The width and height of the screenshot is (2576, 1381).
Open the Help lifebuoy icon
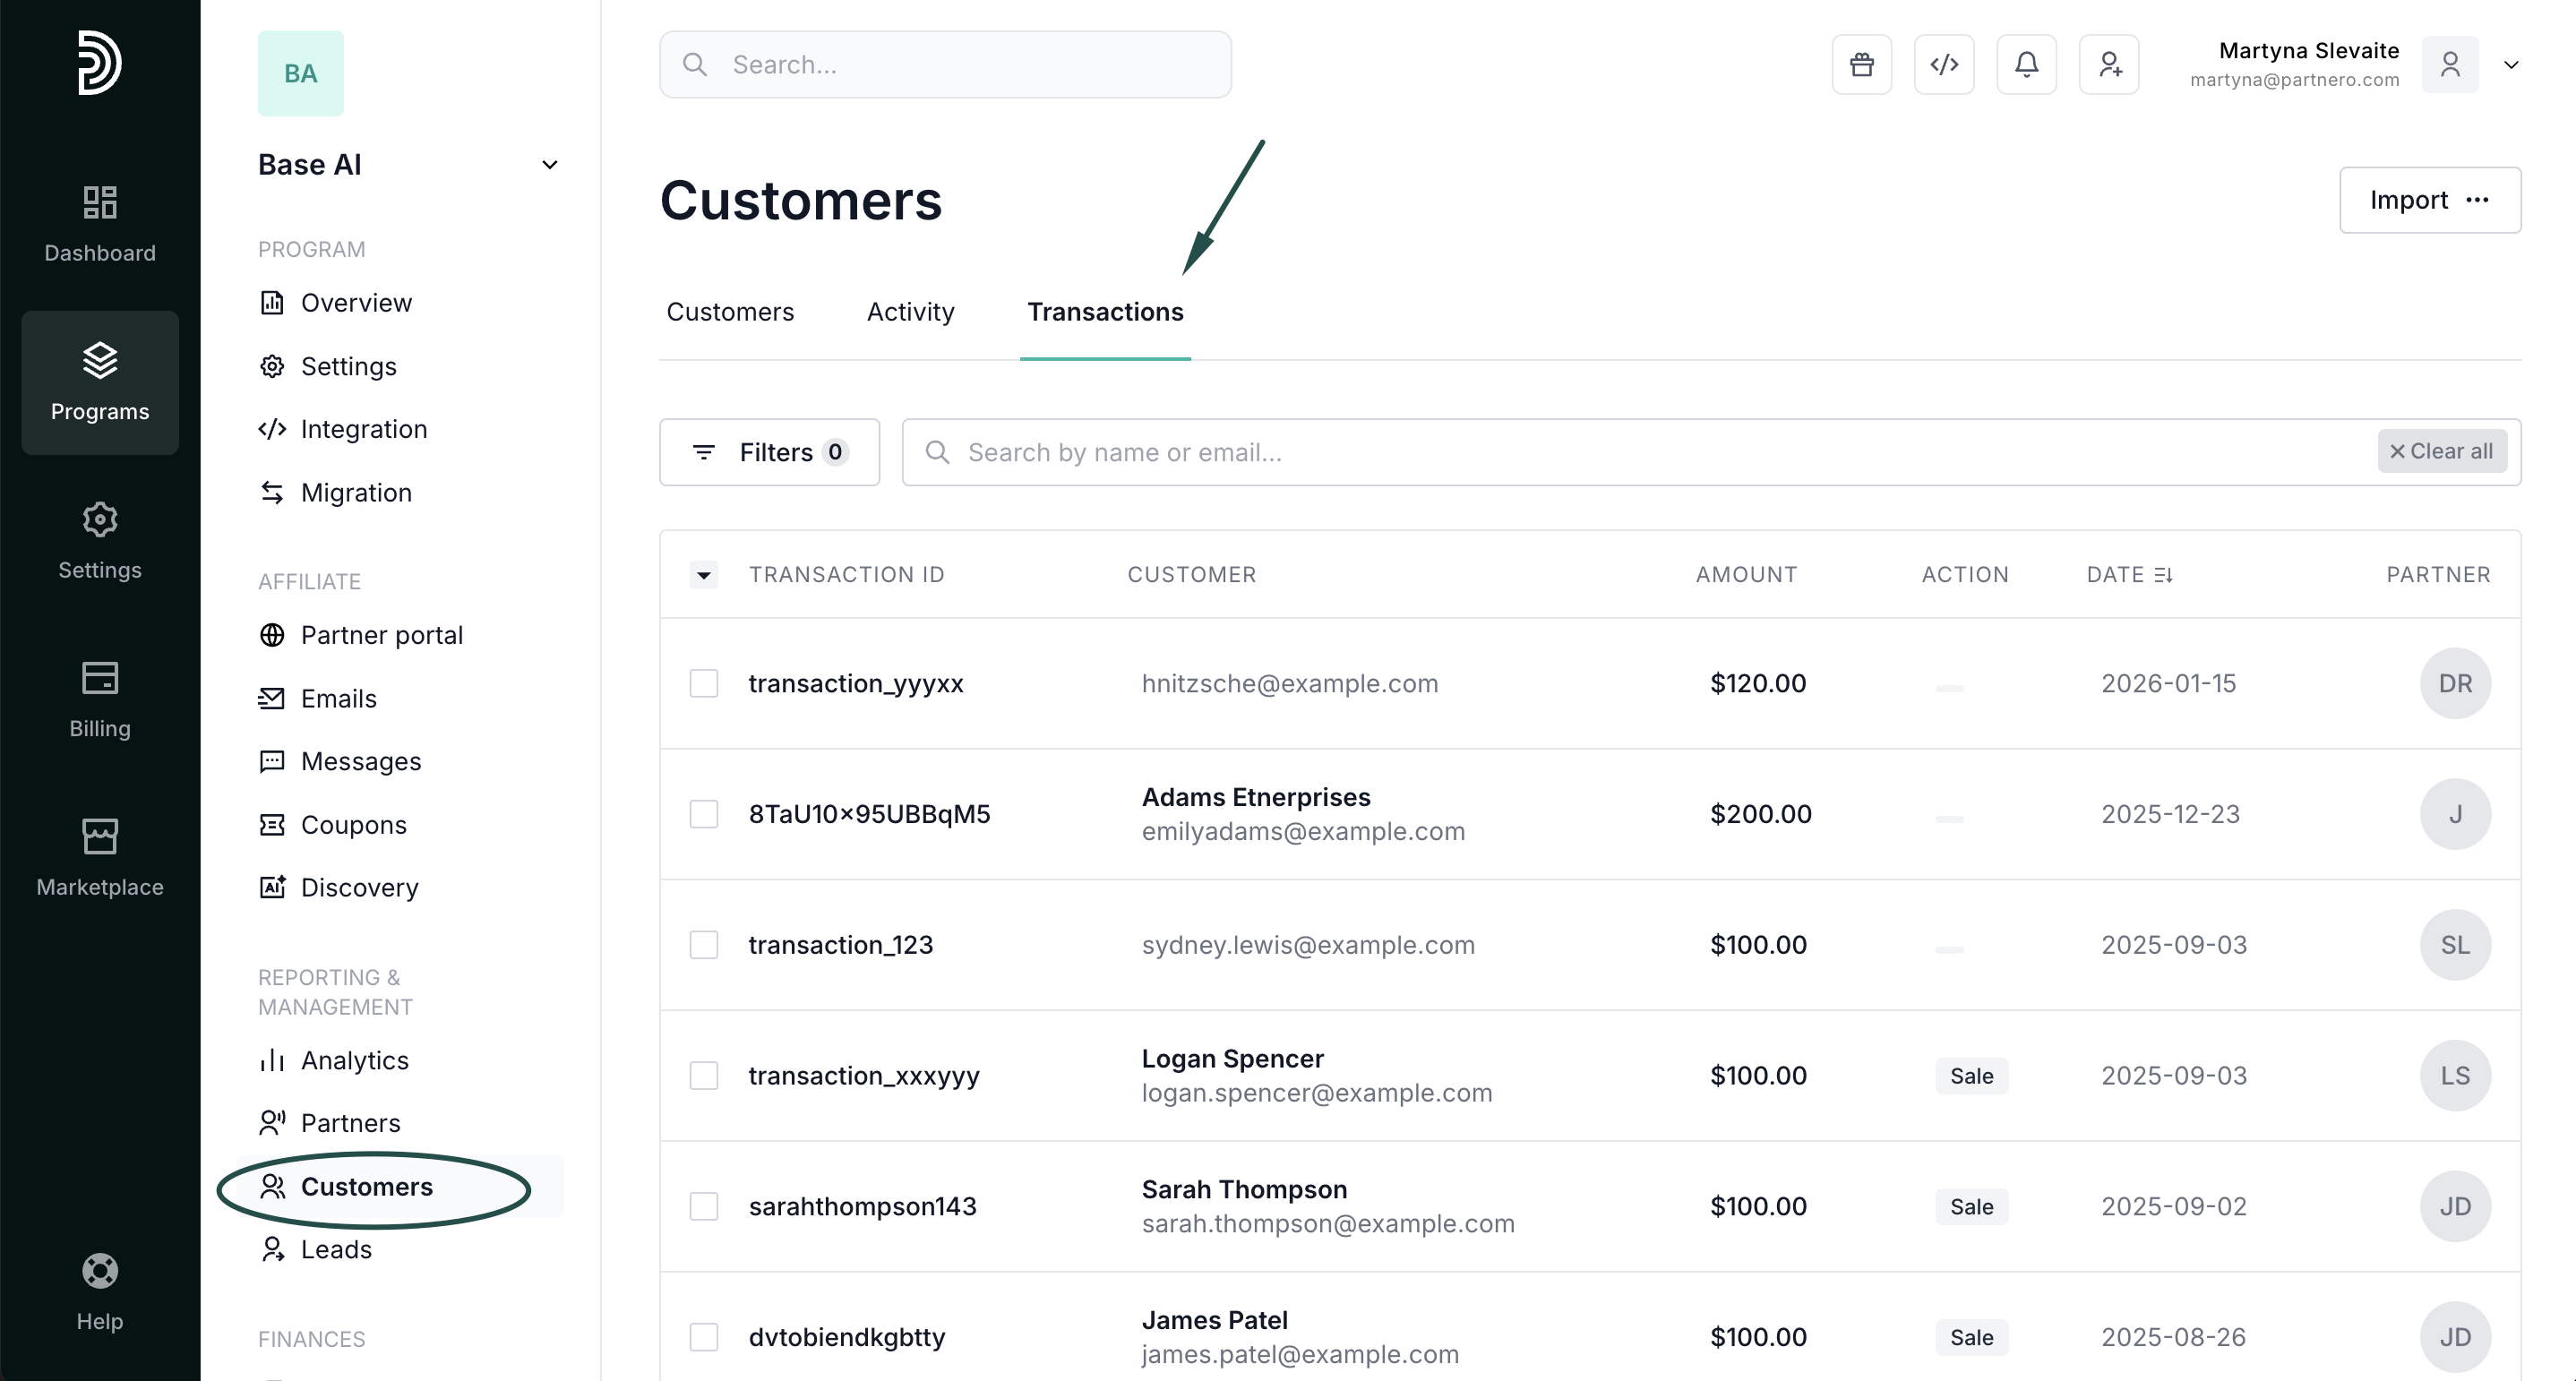point(100,1271)
